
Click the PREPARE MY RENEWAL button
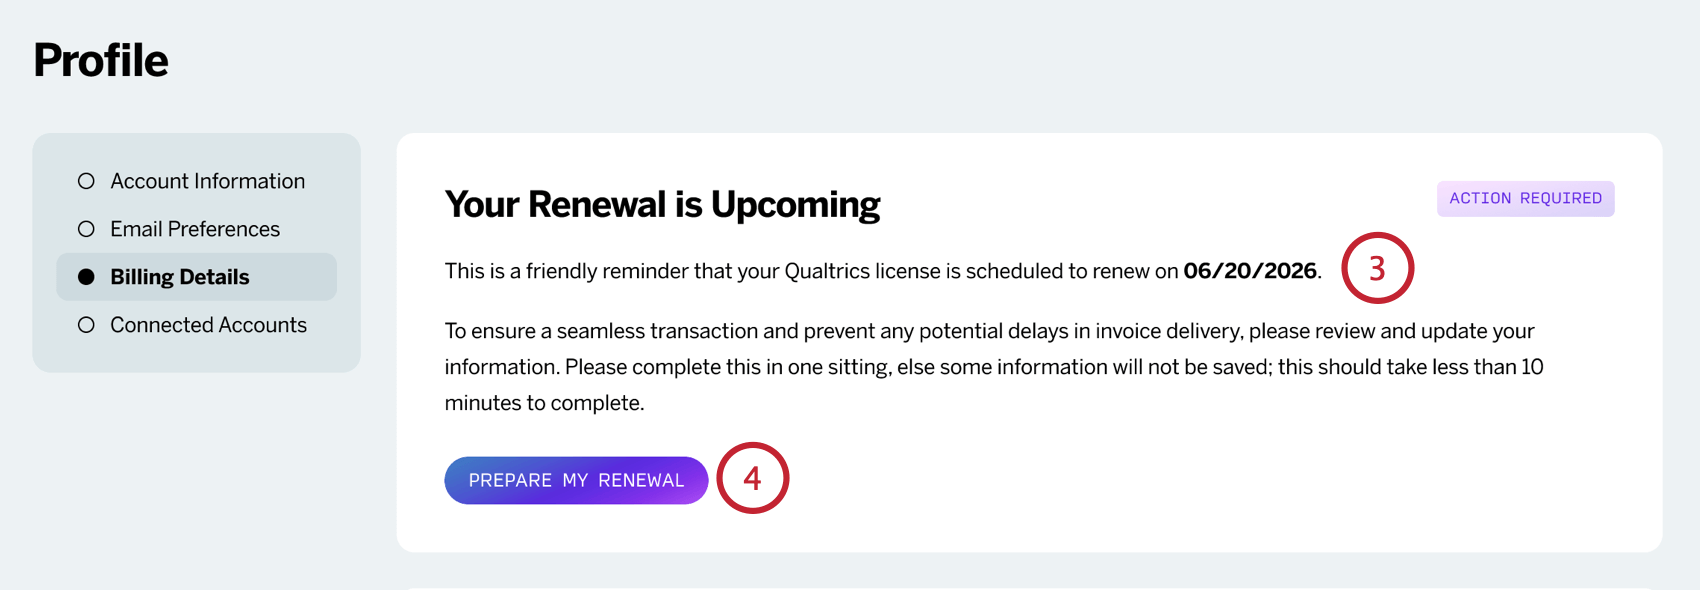pos(576,480)
